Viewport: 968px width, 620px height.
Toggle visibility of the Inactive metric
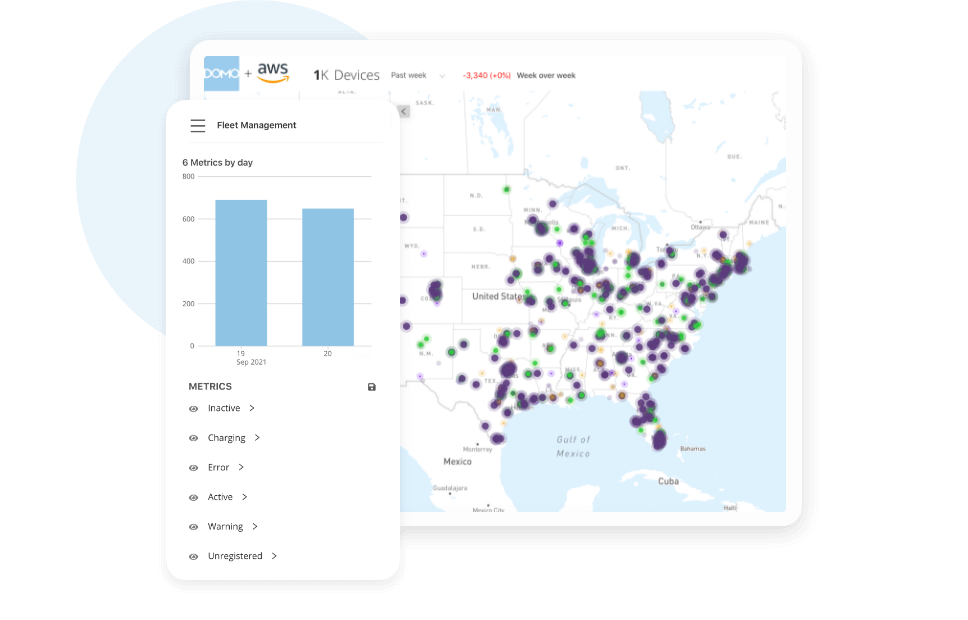[194, 409]
